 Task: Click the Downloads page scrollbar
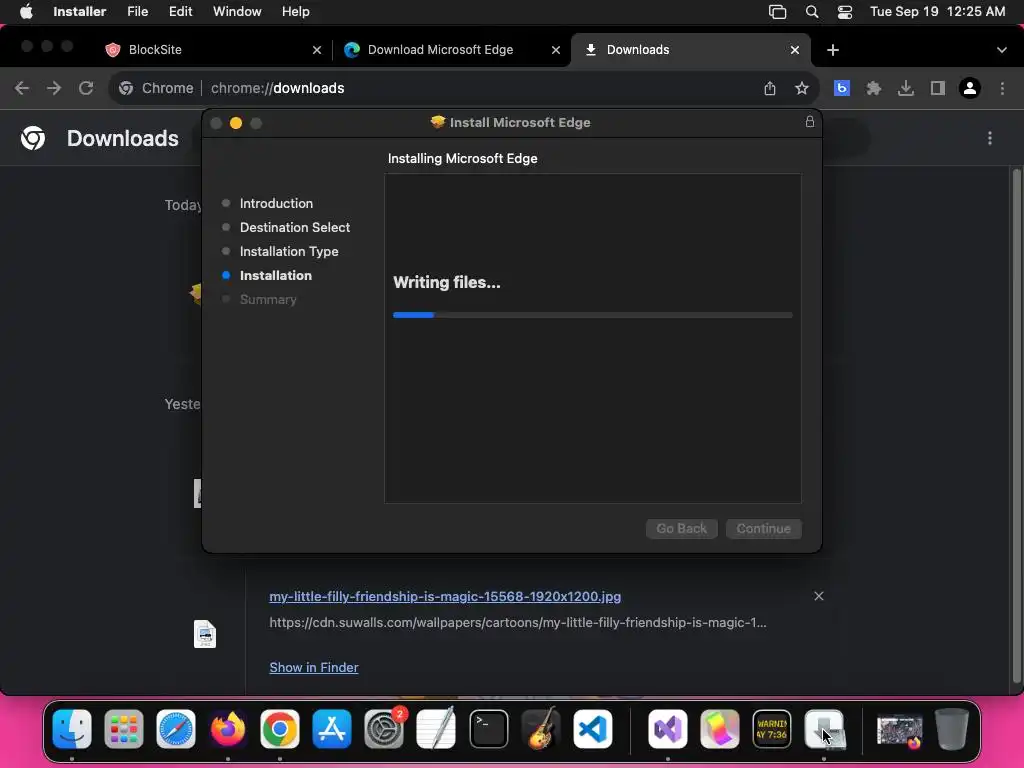point(1016,426)
